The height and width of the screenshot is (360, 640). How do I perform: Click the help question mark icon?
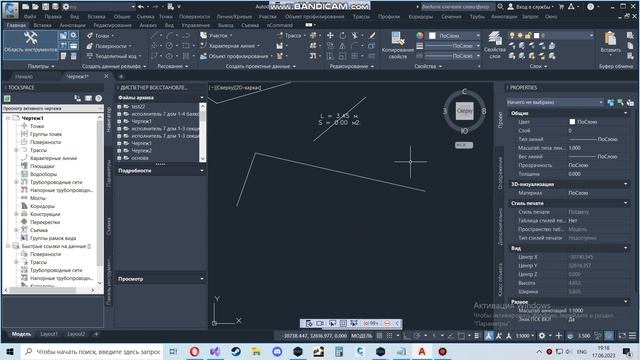pos(590,7)
